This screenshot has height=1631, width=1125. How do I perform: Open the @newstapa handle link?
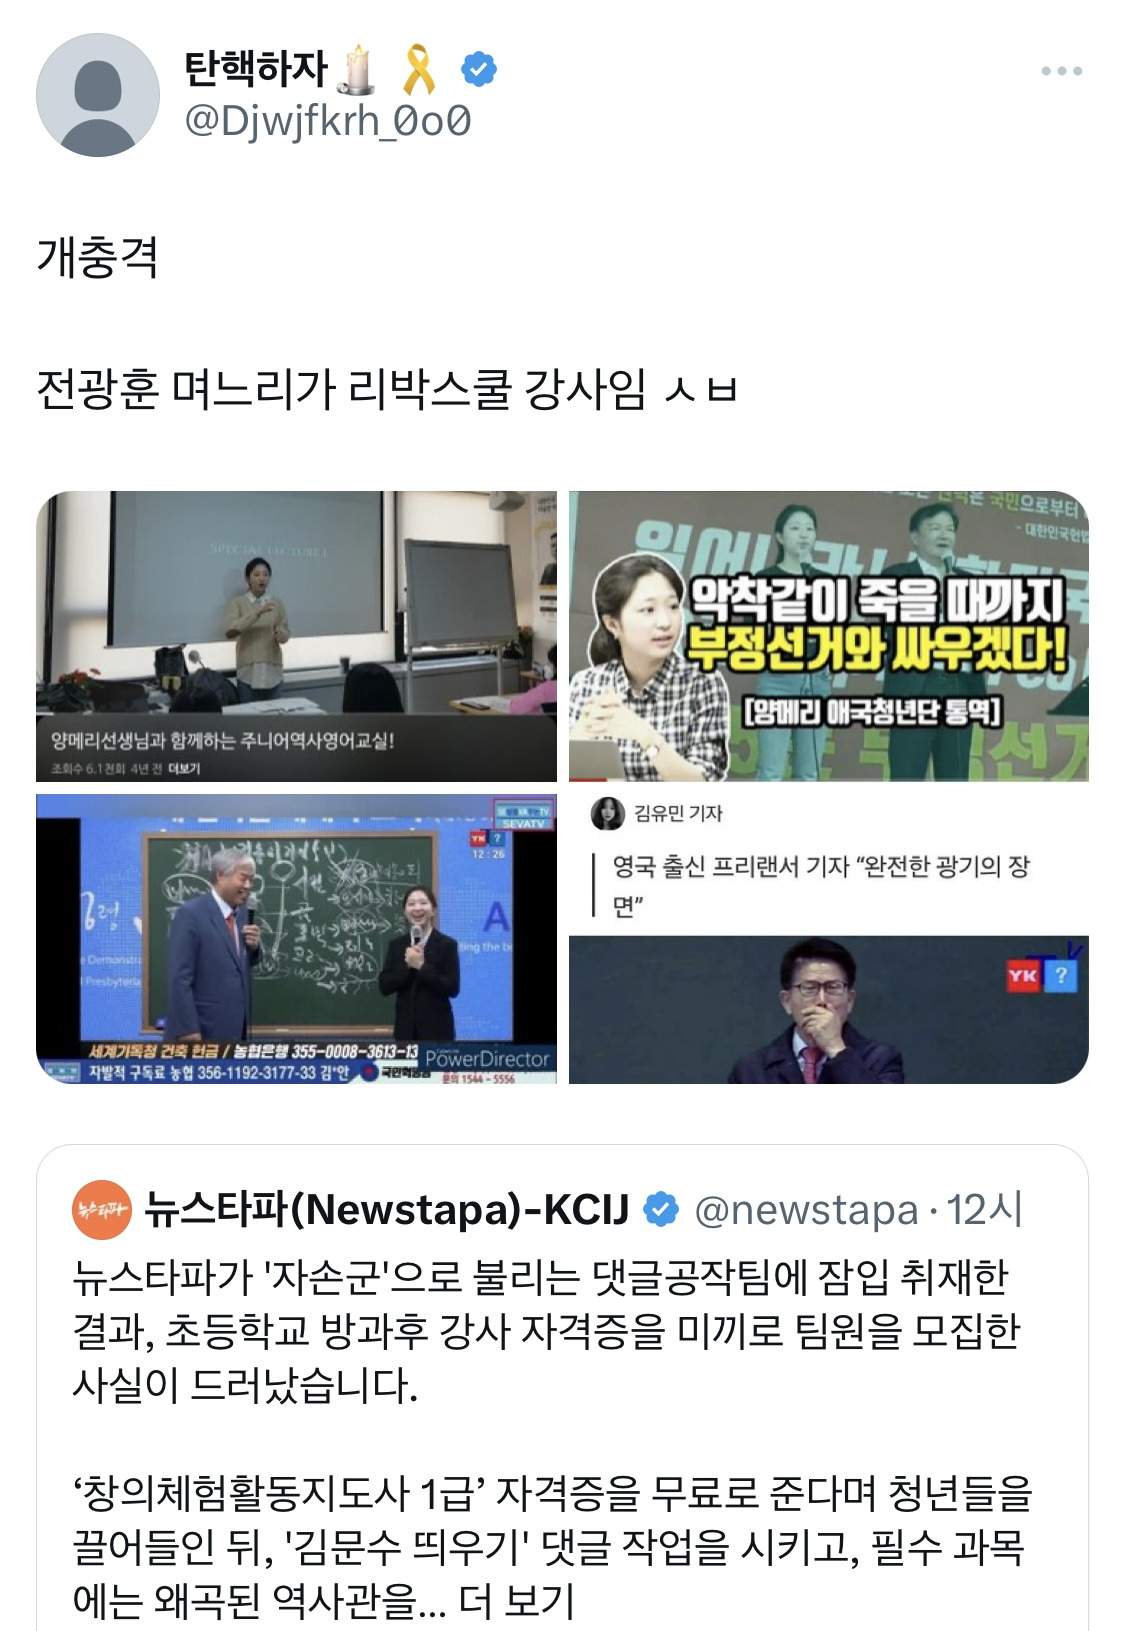point(805,1210)
